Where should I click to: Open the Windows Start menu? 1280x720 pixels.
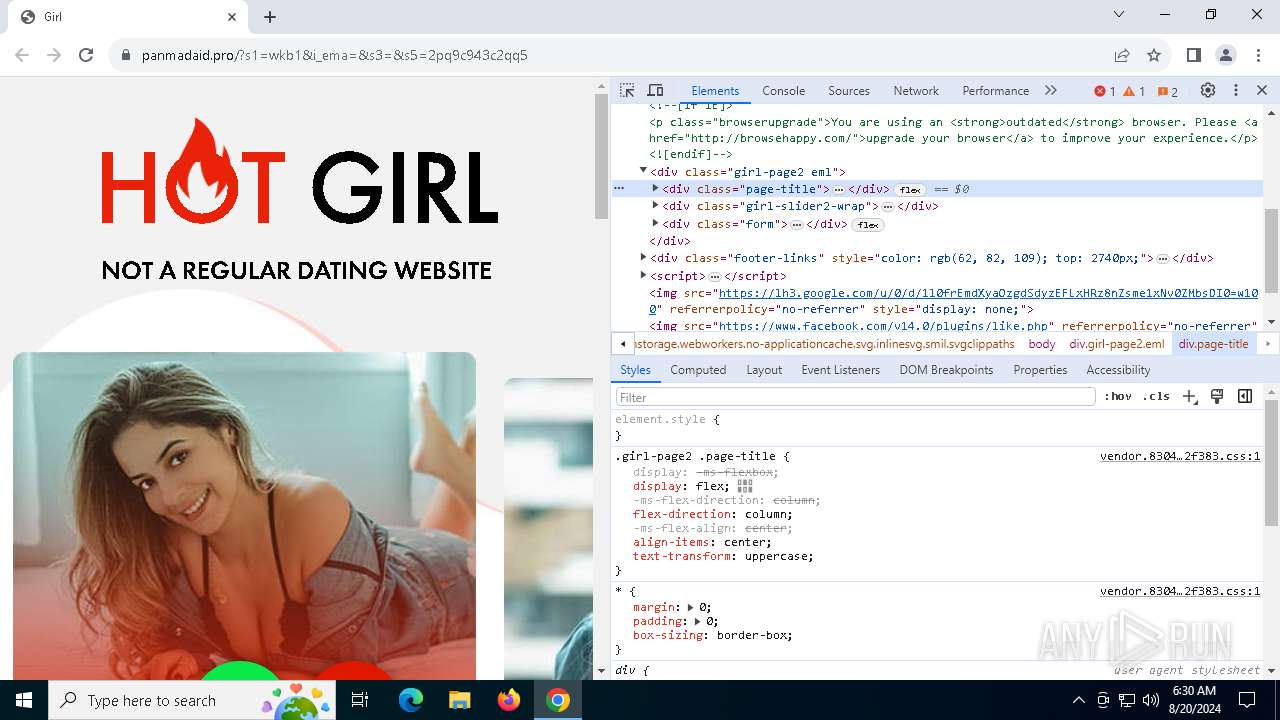pyautogui.click(x=24, y=700)
